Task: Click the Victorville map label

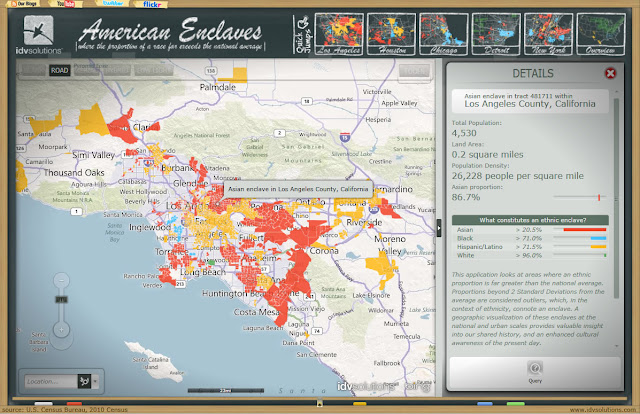Action: point(377,92)
